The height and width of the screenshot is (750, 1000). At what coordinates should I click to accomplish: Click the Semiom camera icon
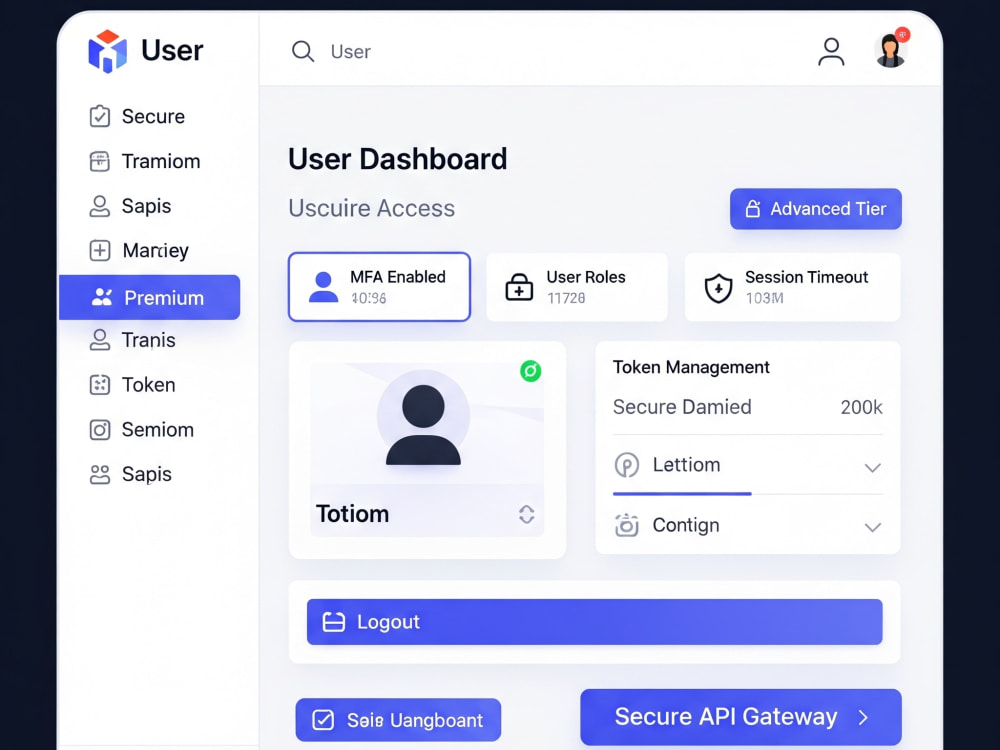coord(99,429)
